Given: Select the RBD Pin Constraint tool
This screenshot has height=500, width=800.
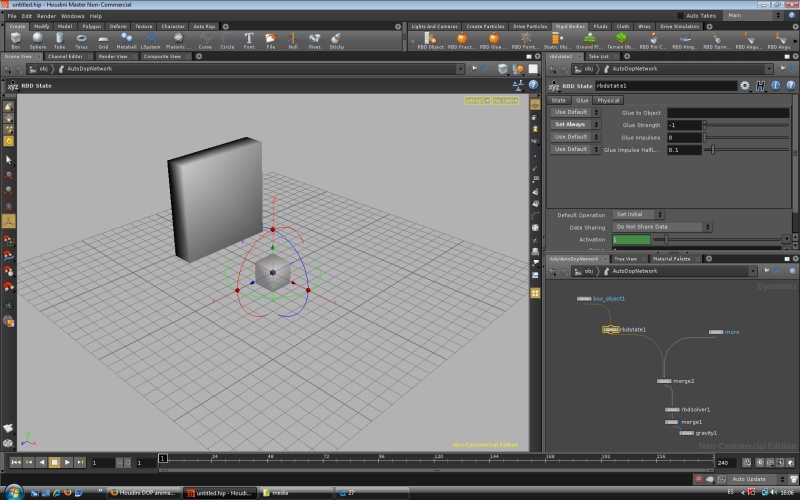Looking at the screenshot, I should point(653,40).
